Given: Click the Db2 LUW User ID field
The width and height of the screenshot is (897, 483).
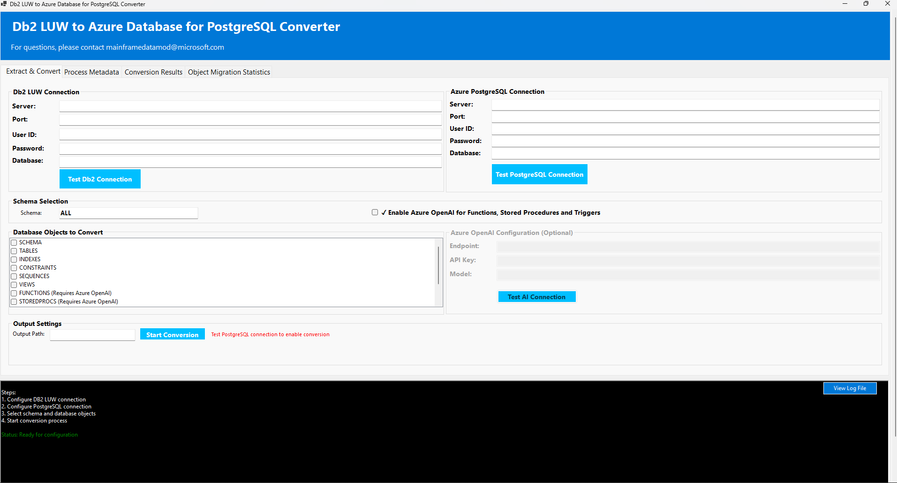Looking at the screenshot, I should (x=250, y=134).
